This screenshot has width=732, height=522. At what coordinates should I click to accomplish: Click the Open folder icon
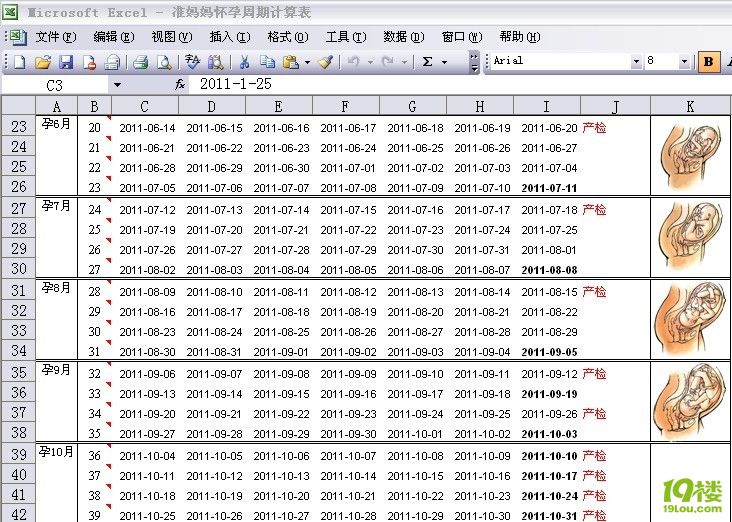(x=42, y=62)
